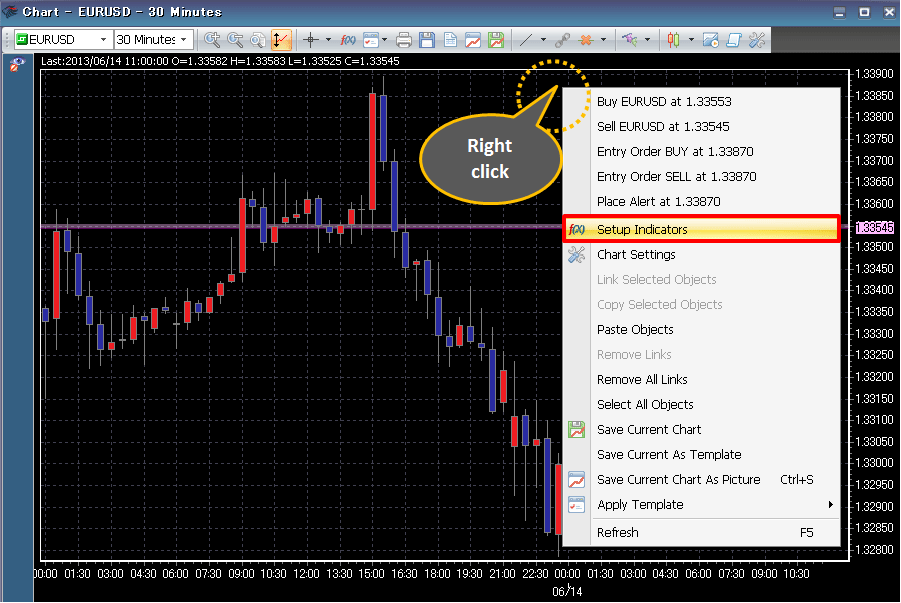901x603 pixels.
Task: Open Setup Indicators from context menu
Action: [x=702, y=229]
